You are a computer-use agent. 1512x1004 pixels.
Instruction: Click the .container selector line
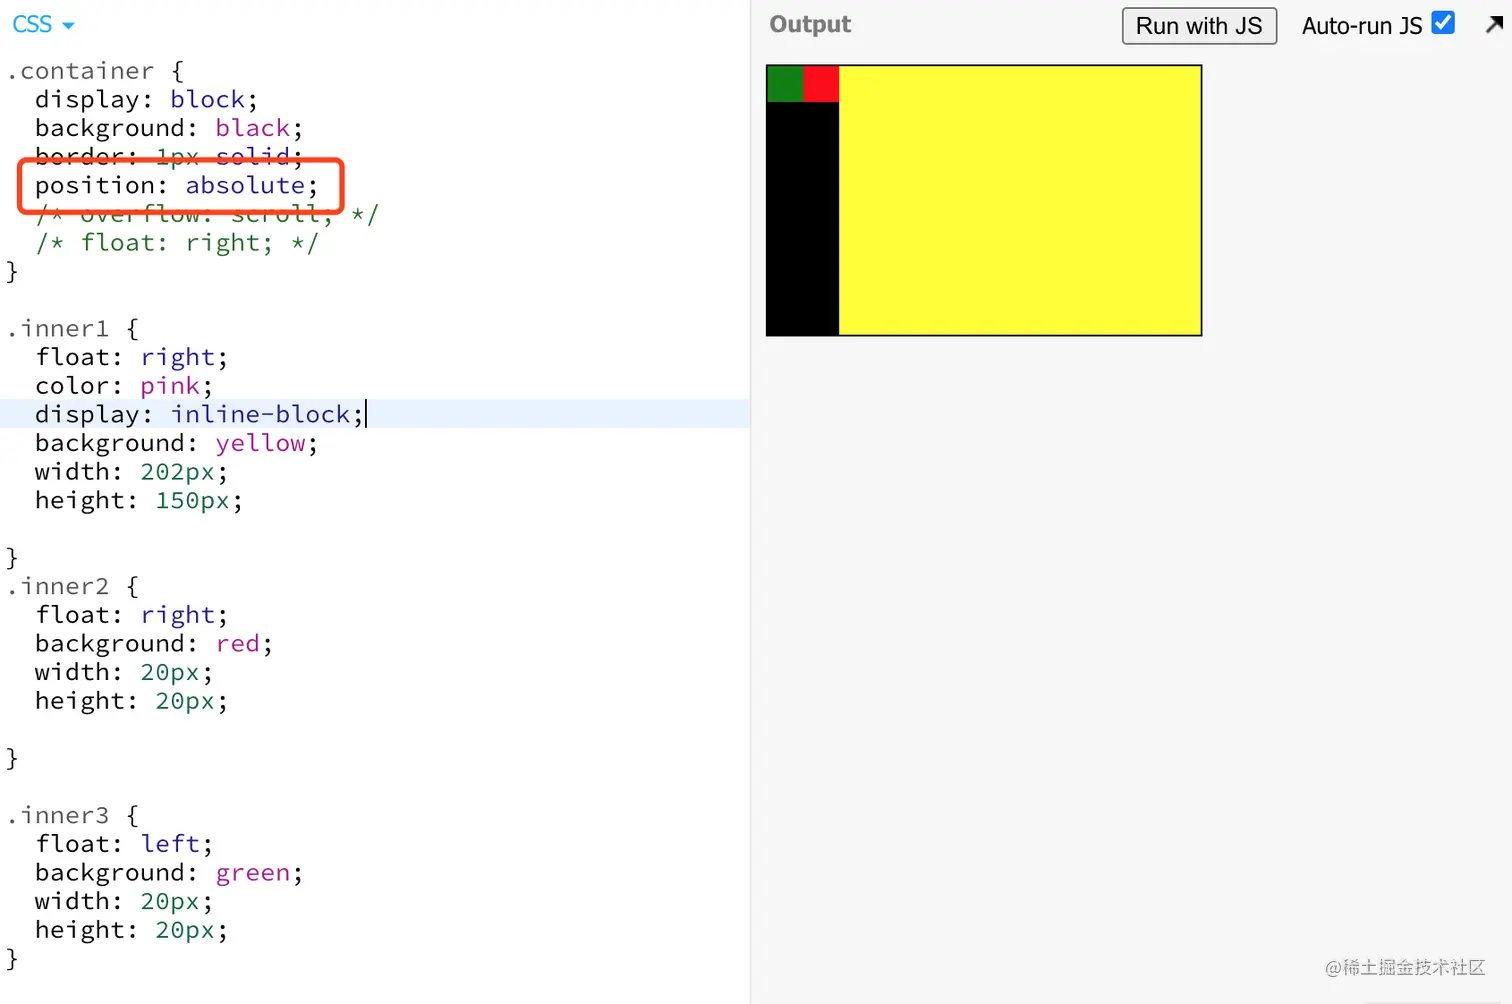coord(95,71)
